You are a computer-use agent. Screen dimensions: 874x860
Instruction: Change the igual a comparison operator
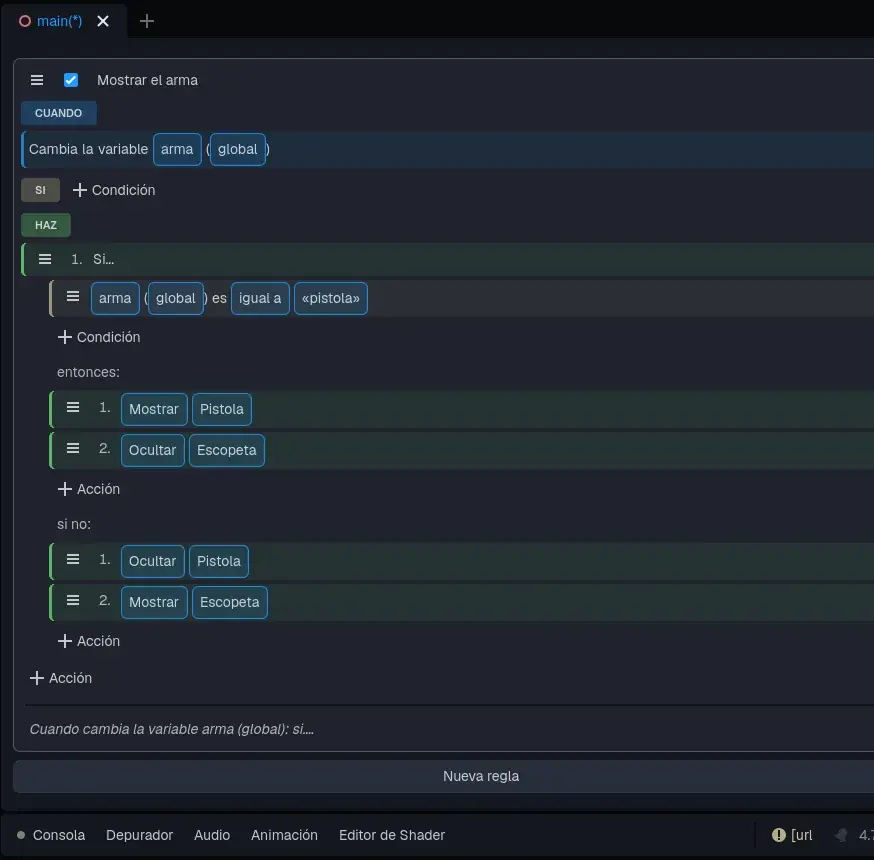(260, 298)
